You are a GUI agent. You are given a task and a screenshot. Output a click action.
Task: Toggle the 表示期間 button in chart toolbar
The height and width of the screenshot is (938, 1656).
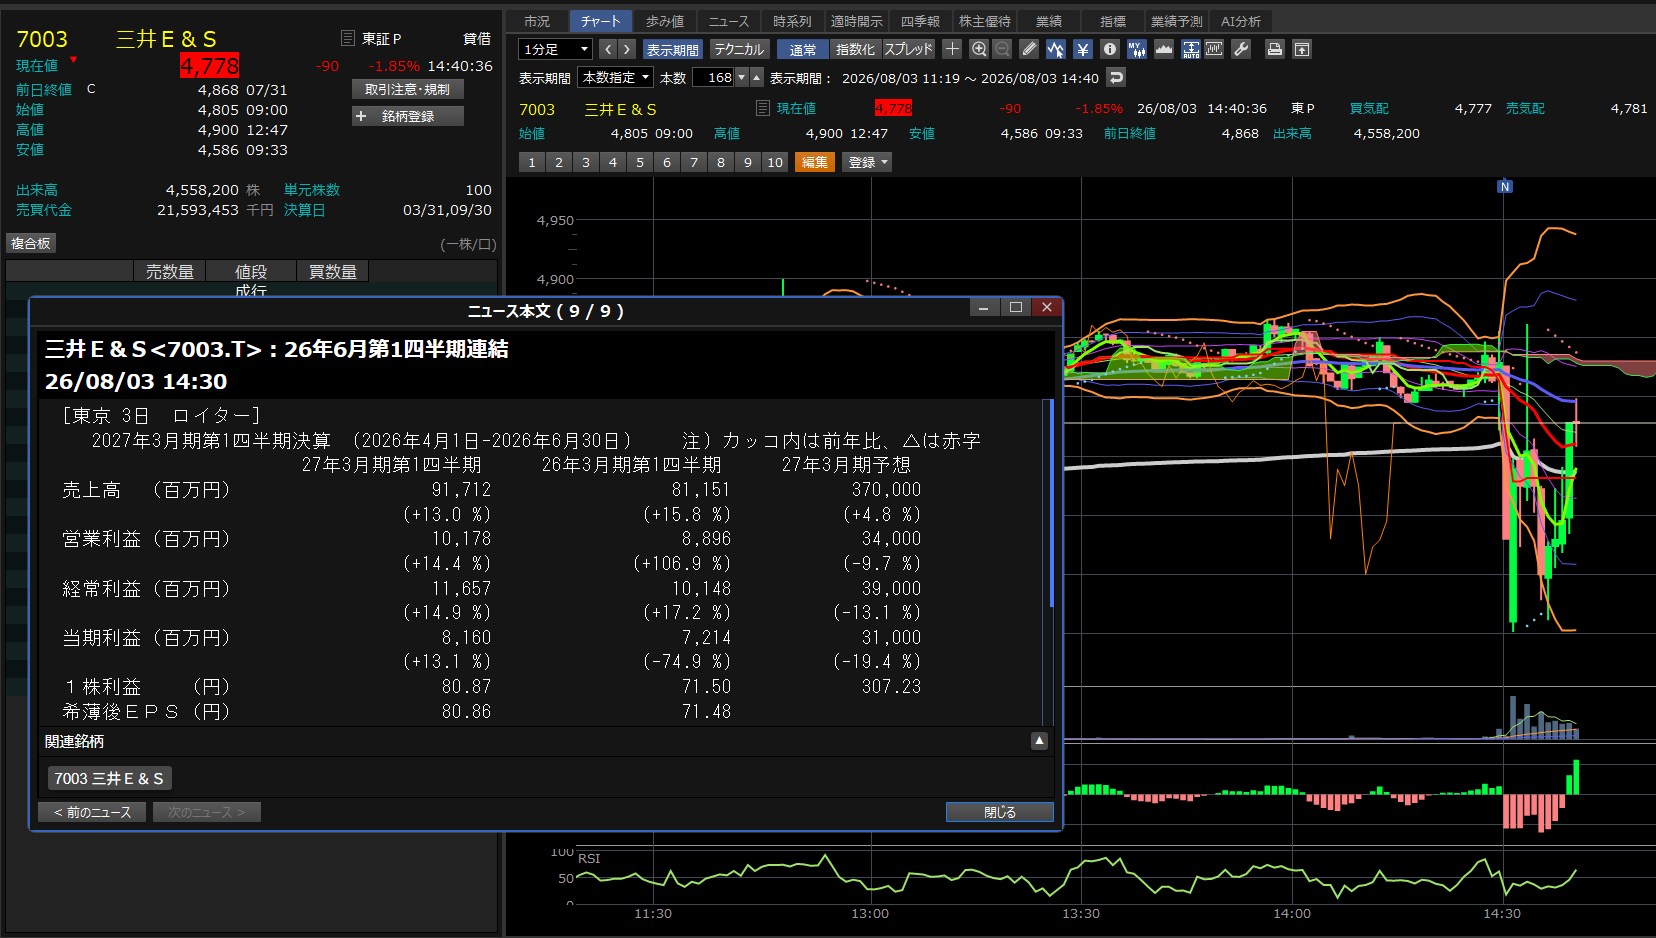coord(672,49)
